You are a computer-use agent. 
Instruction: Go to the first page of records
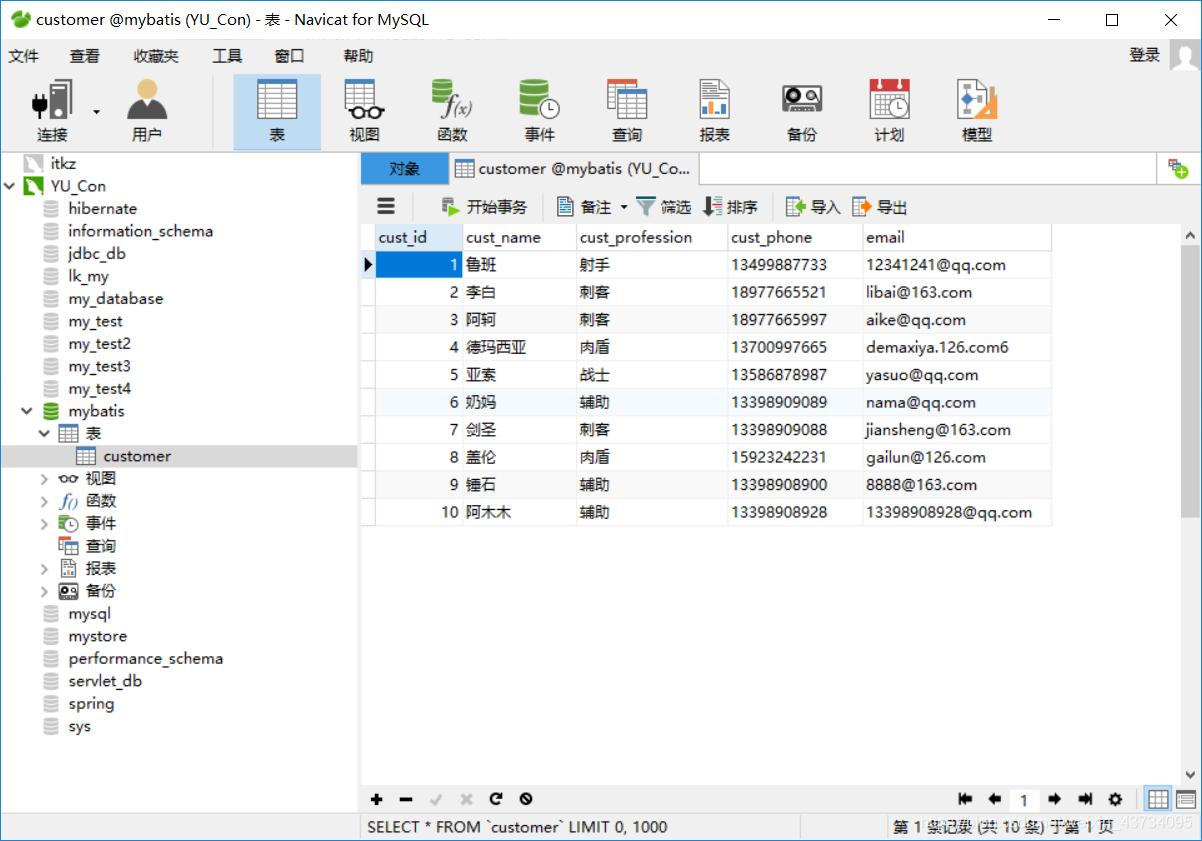965,799
